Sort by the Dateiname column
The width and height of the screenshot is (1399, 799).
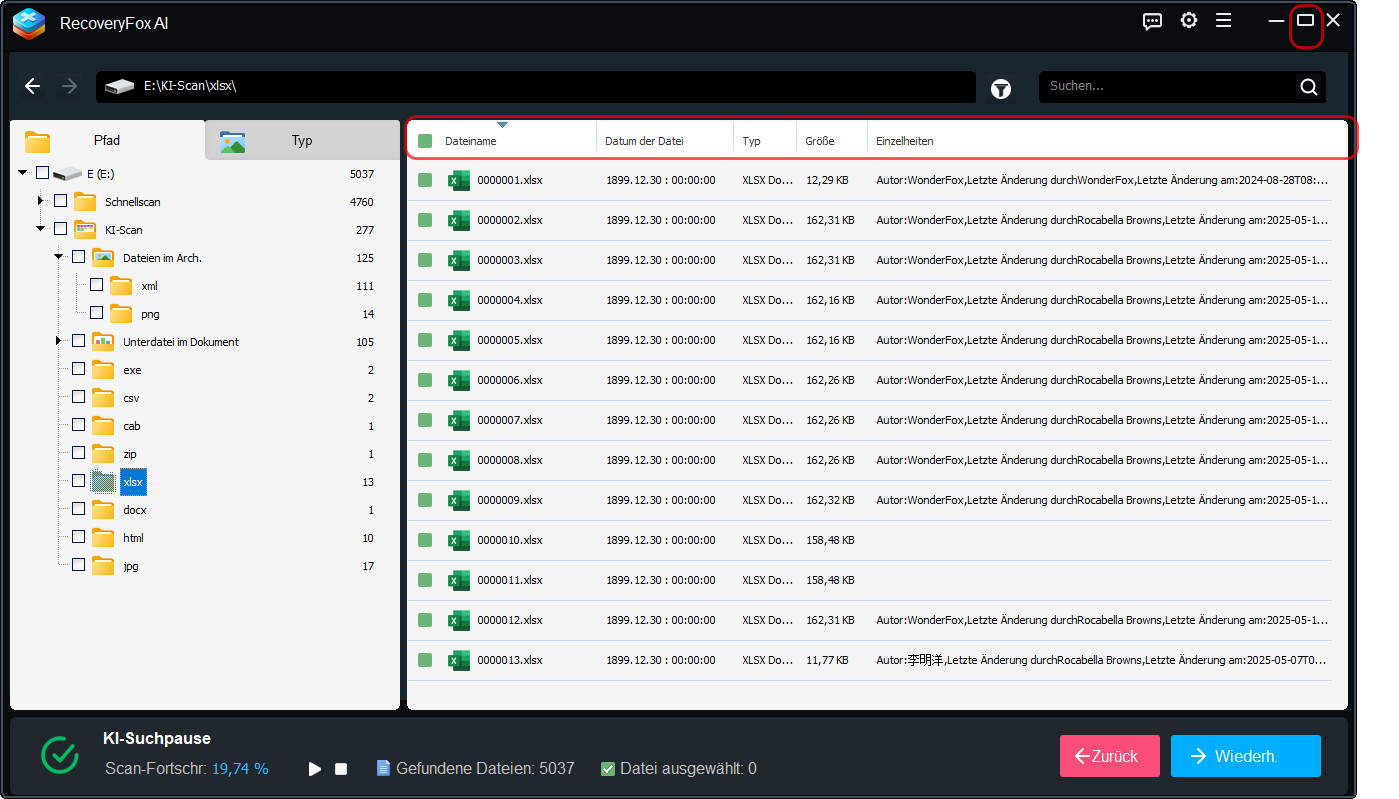tap(503, 141)
